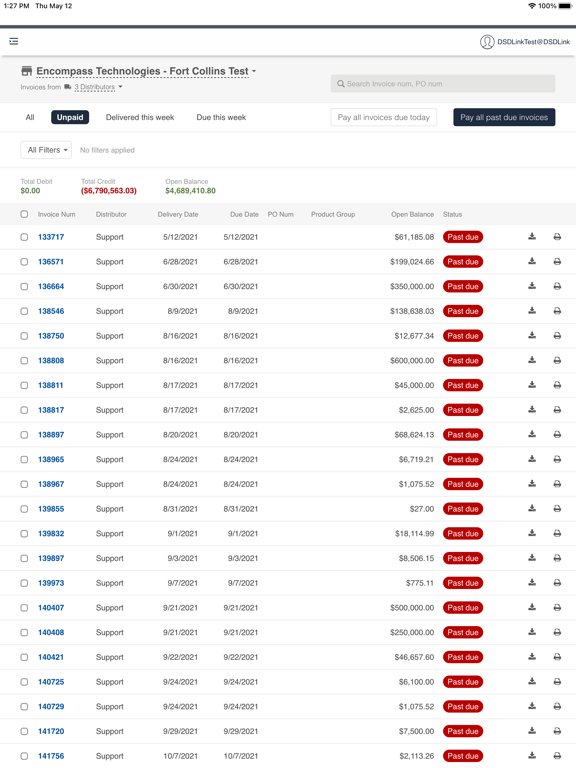Print invoice 136571

(x=557, y=262)
